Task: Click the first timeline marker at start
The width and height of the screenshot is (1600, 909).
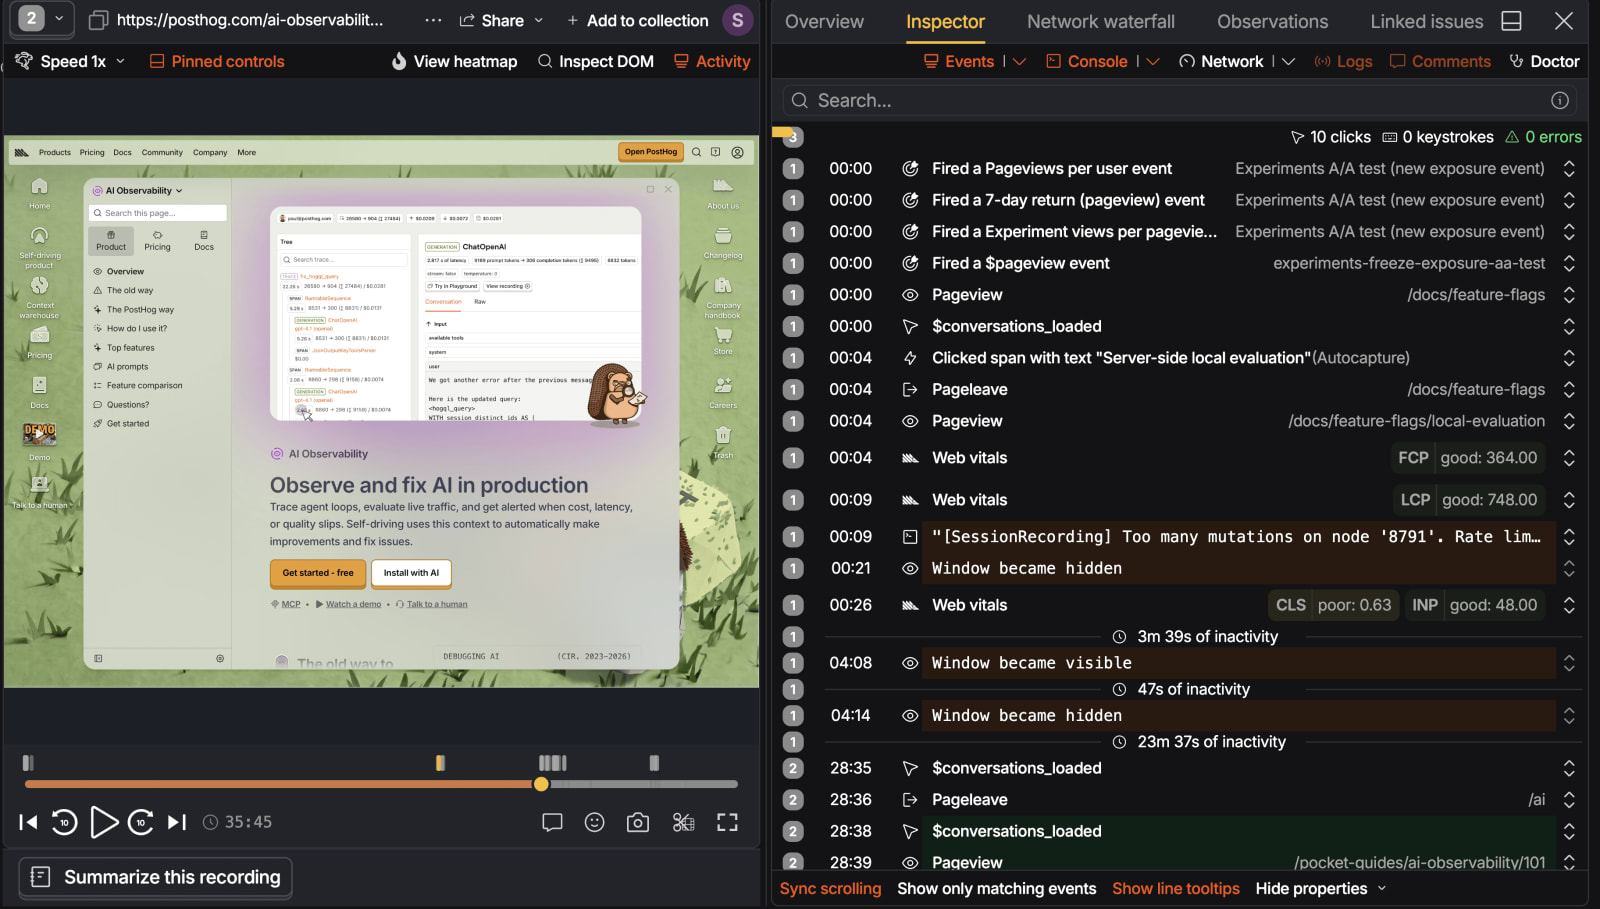Action: pos(28,763)
